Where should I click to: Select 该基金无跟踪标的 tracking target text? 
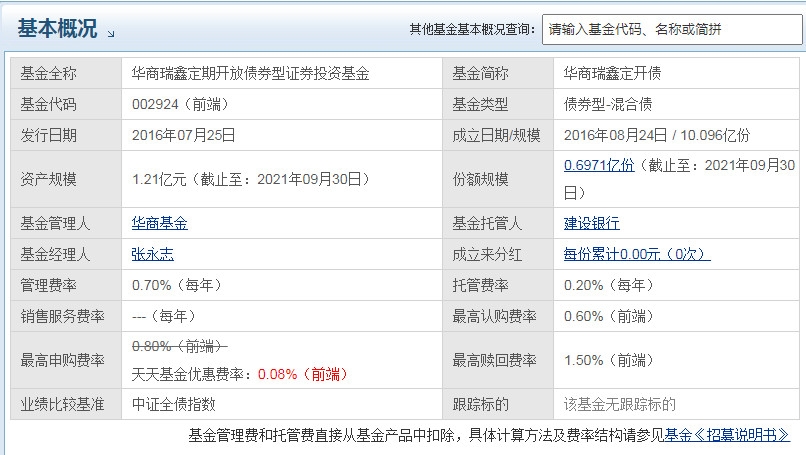pyautogui.click(x=619, y=404)
